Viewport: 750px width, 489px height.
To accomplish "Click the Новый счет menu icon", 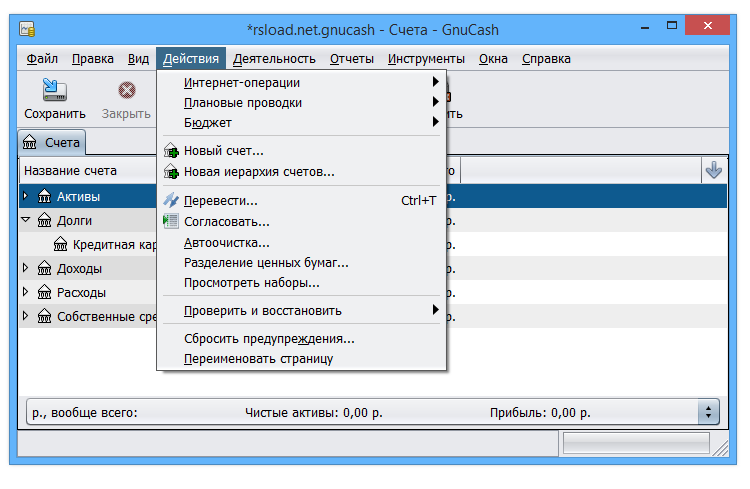I will pos(171,151).
